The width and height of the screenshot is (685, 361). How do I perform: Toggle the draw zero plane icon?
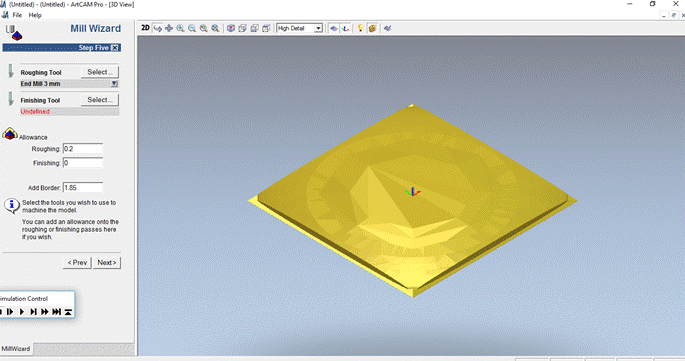click(x=334, y=28)
